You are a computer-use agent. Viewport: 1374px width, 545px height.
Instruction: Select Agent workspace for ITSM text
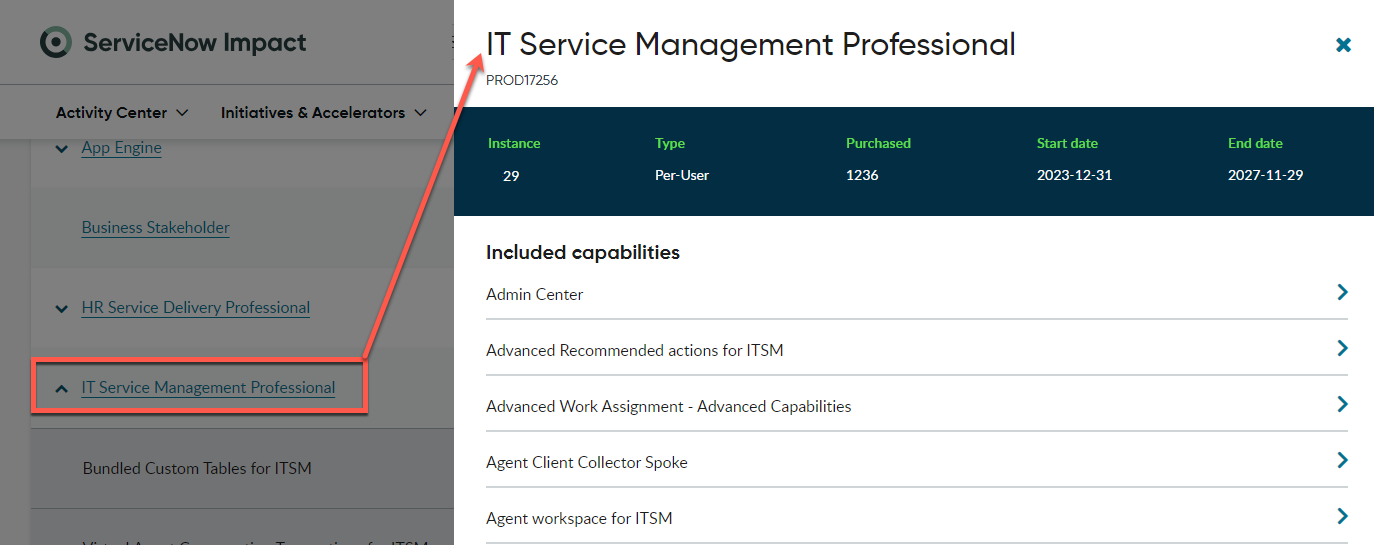(x=579, y=518)
